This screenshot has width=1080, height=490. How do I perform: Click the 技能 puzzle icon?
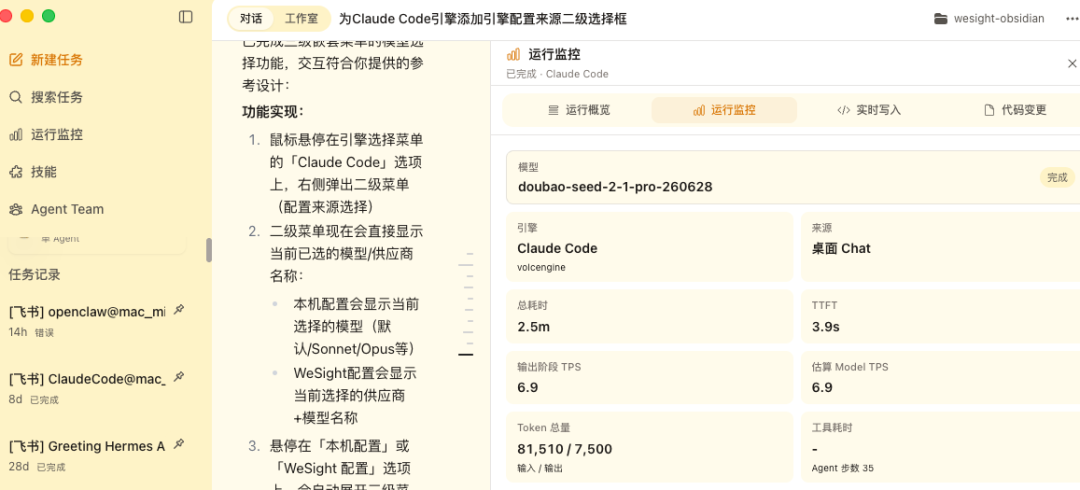tap(16, 172)
